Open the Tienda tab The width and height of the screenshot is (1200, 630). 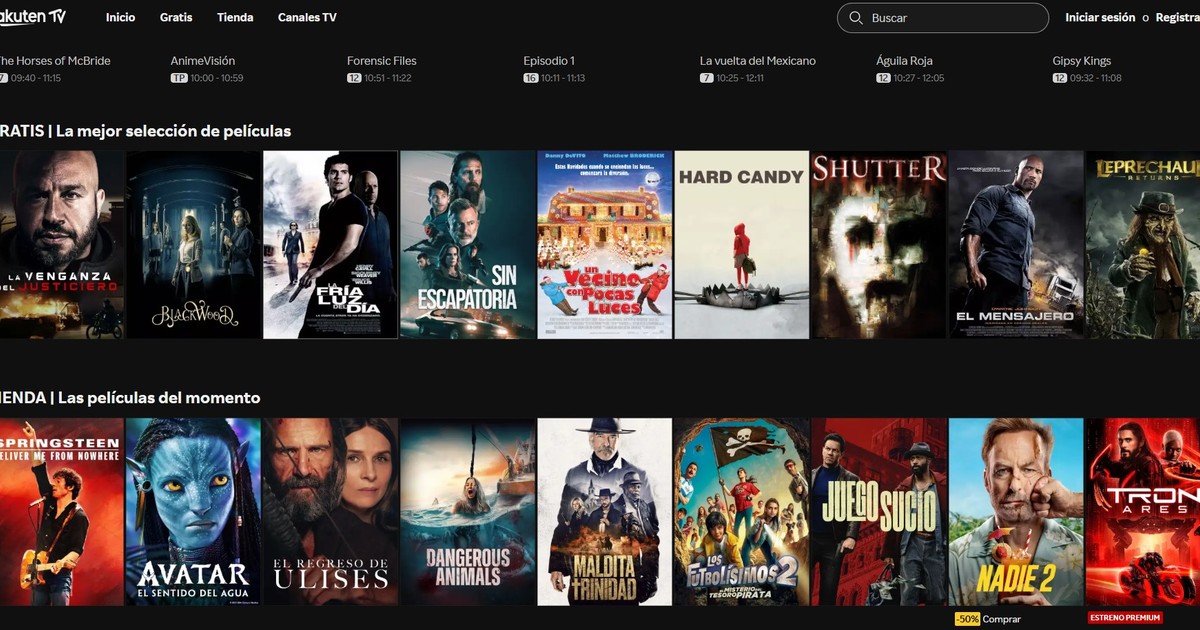(235, 18)
